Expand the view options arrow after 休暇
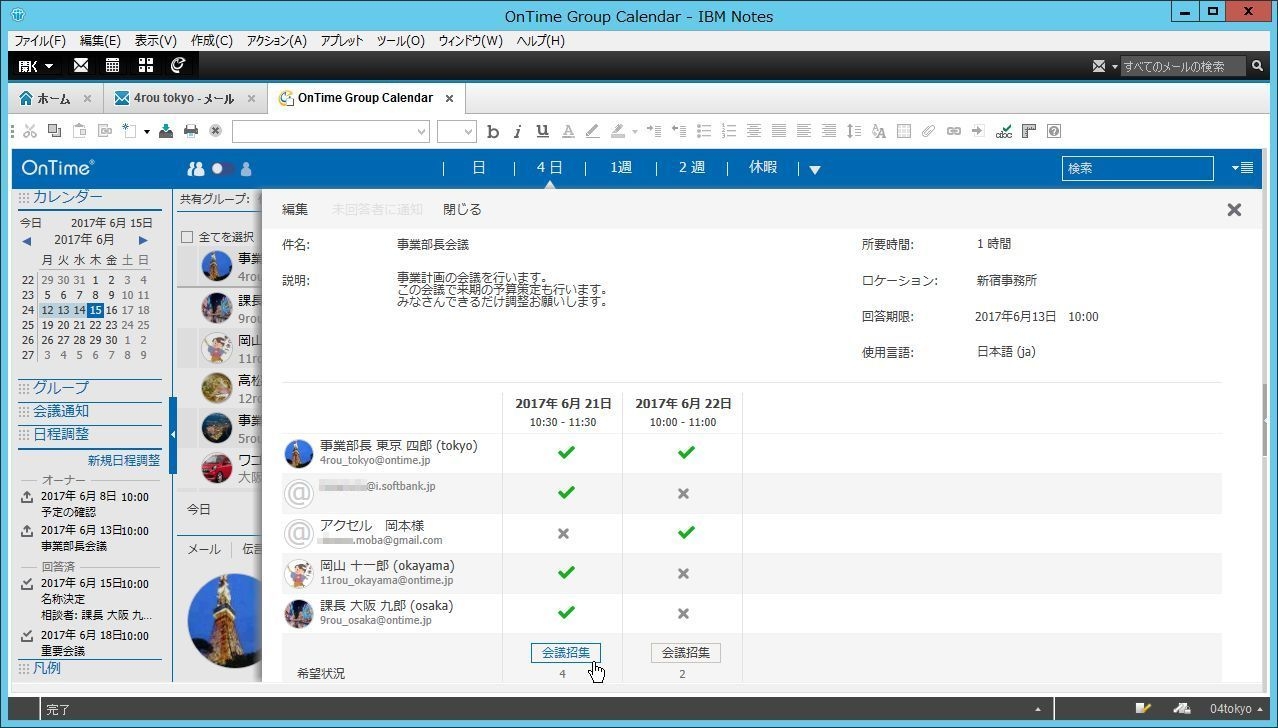The width and height of the screenshot is (1278, 728). point(814,169)
